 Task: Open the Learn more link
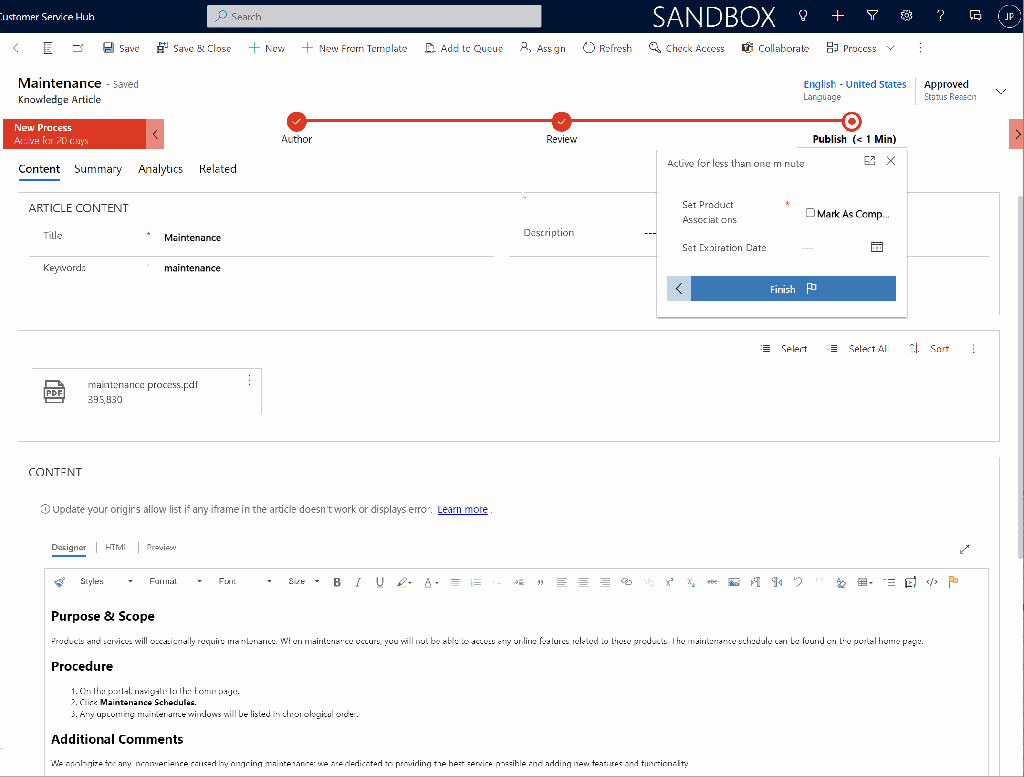pyautogui.click(x=462, y=509)
